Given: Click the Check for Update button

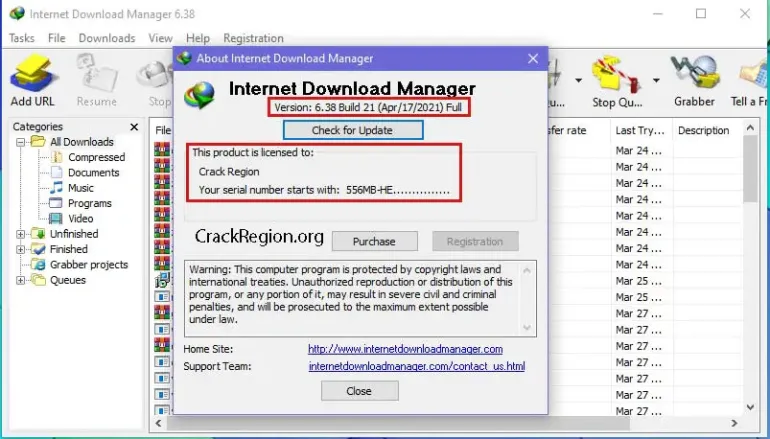Looking at the screenshot, I should coord(353,130).
